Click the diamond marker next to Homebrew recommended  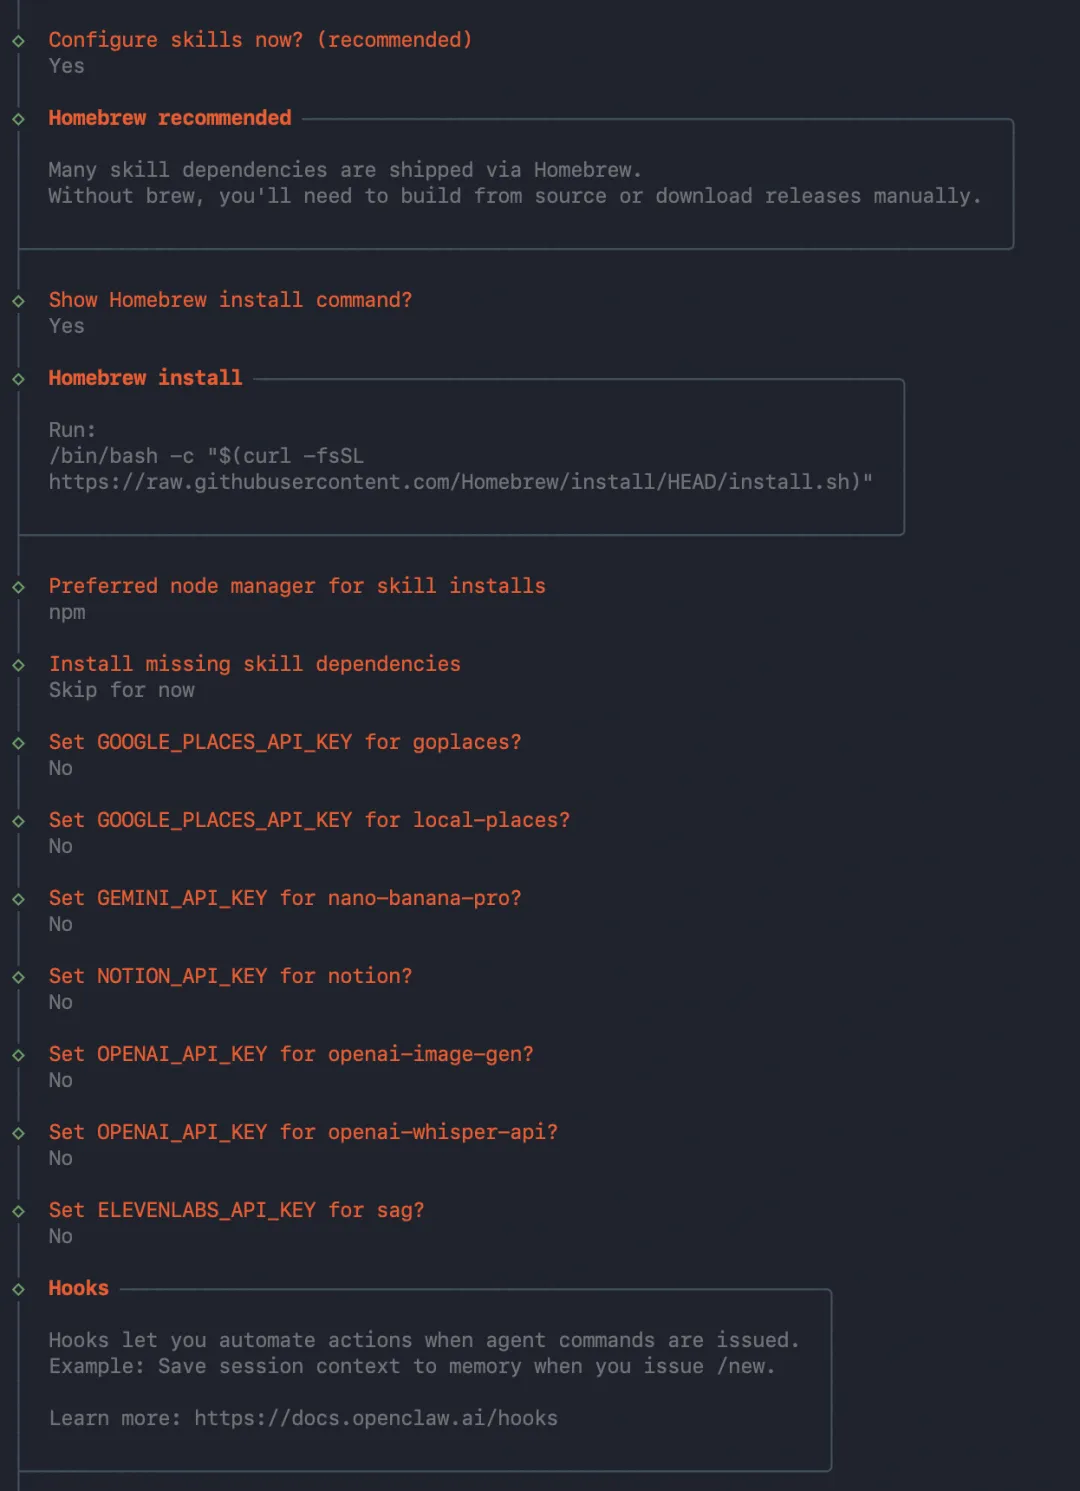click(18, 119)
